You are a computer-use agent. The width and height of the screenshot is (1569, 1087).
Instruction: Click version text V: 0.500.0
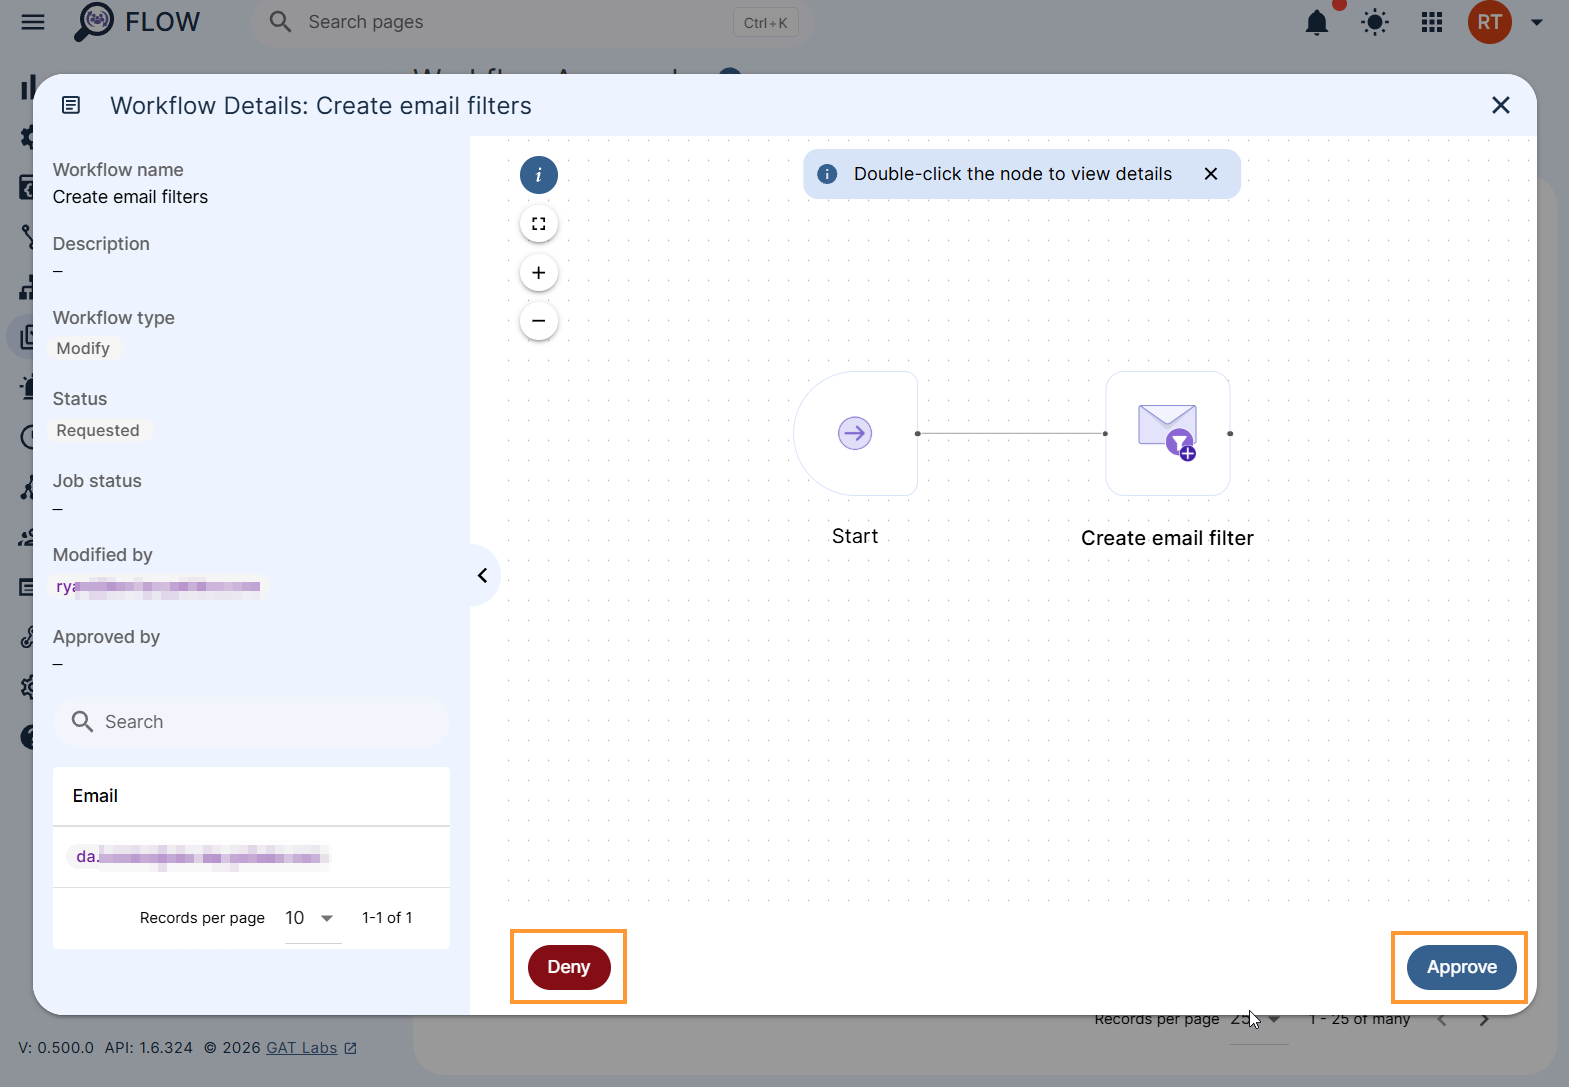[x=56, y=1048]
